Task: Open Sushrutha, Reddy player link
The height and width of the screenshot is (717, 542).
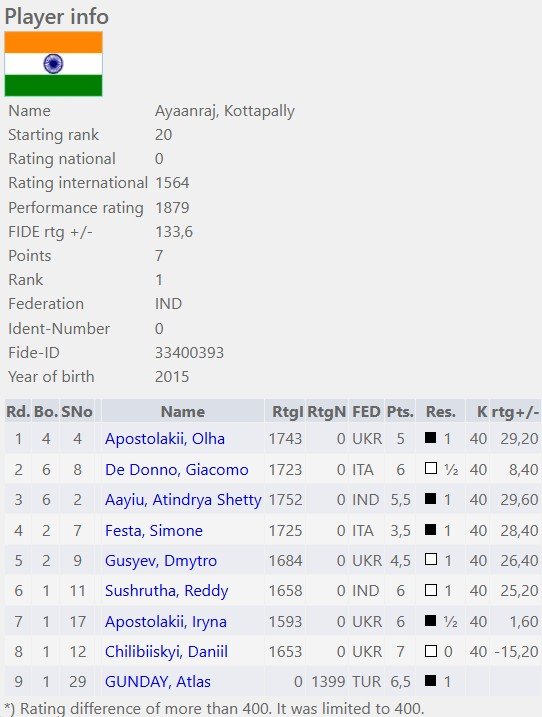Action: 166,591
